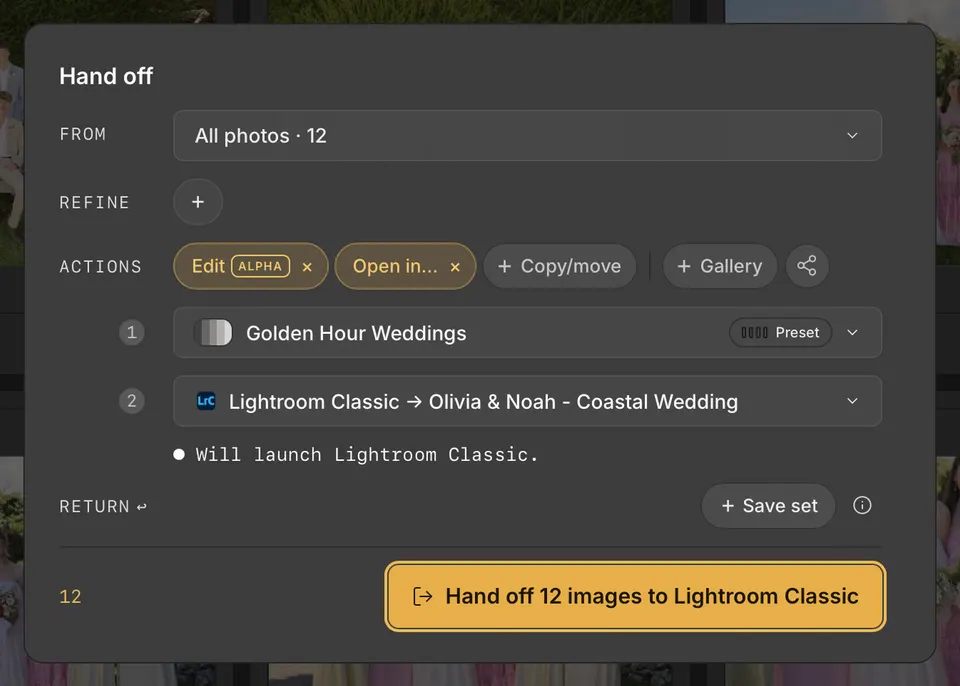The width and height of the screenshot is (960, 686).
Task: Click the Hand off dialog title
Action: coord(106,76)
